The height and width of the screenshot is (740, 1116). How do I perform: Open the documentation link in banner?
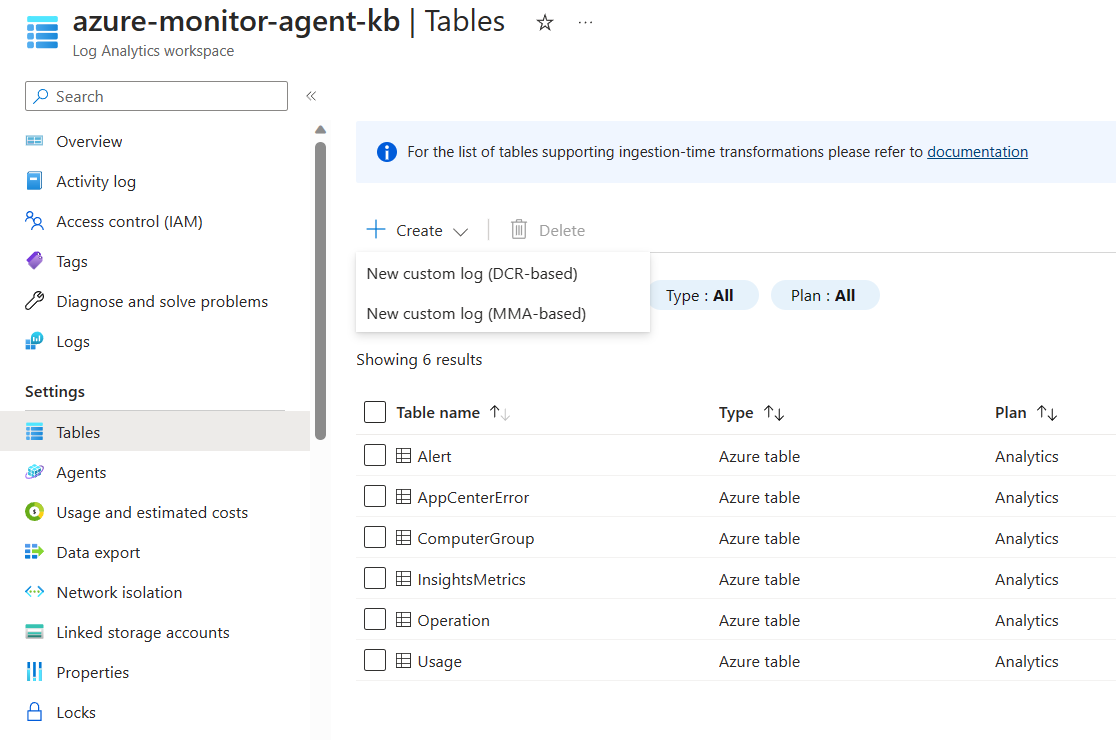(x=977, y=152)
